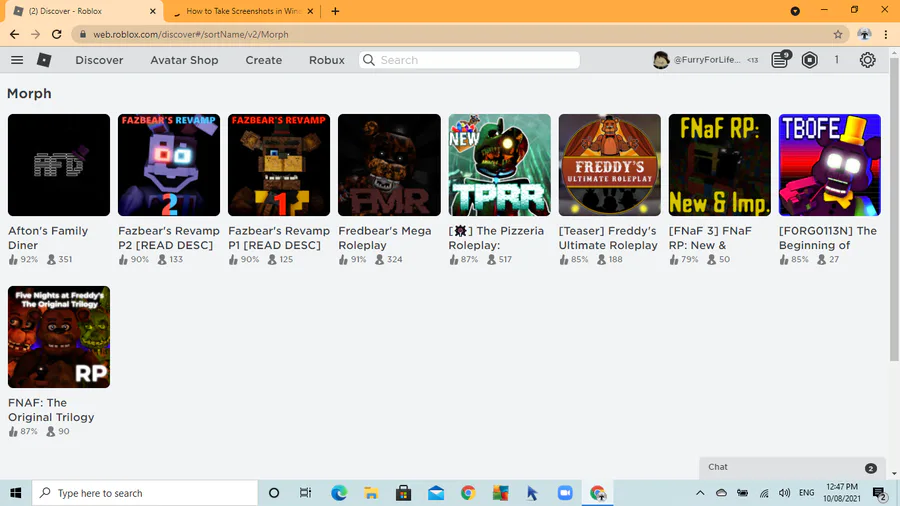Click FNAF: The Original Trilogy title
Image resolution: width=900 pixels, height=506 pixels.
point(51,410)
